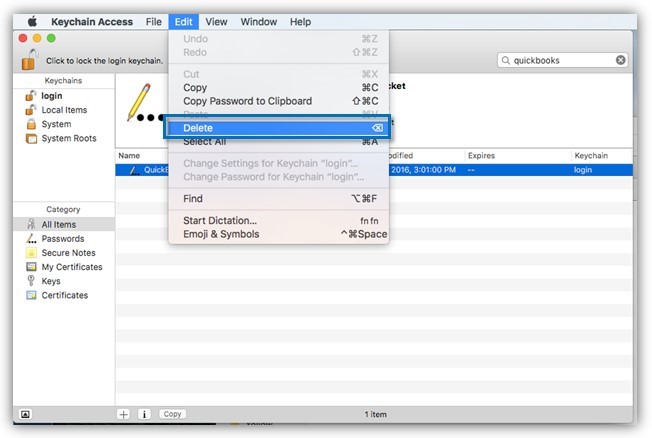
Task: Select the login keychain in sidebar
Action: (52, 96)
